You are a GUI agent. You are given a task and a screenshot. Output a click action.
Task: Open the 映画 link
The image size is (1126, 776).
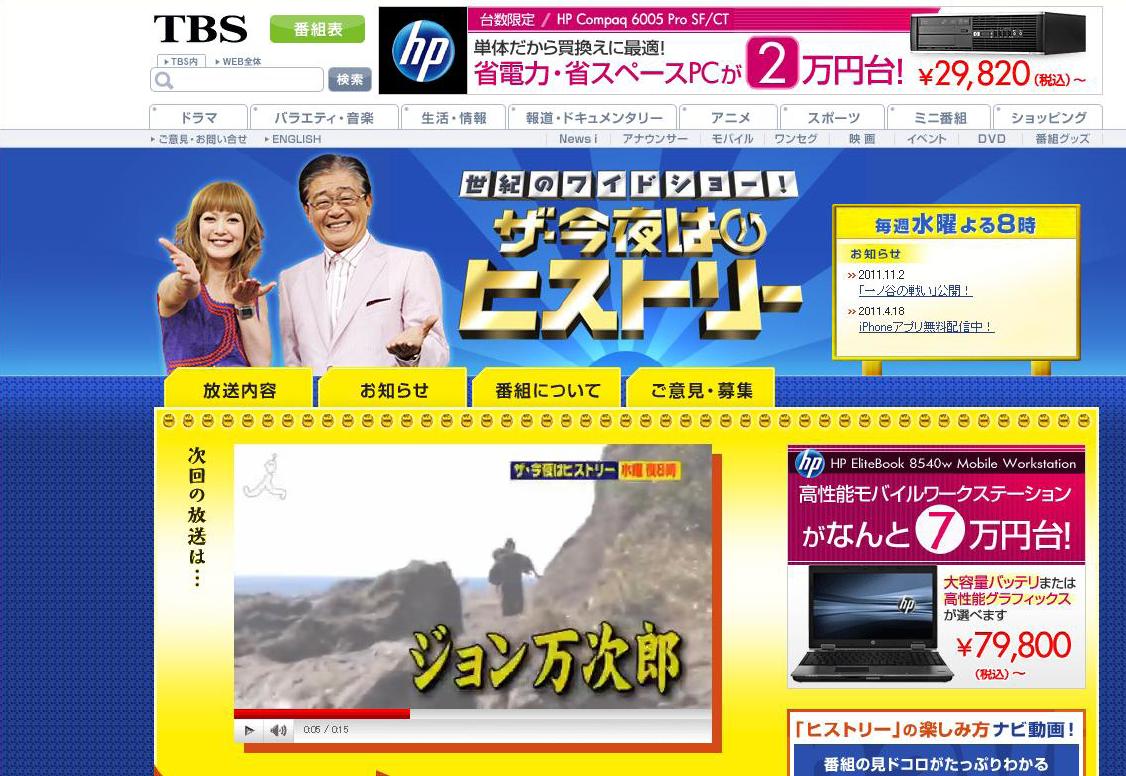tap(862, 139)
